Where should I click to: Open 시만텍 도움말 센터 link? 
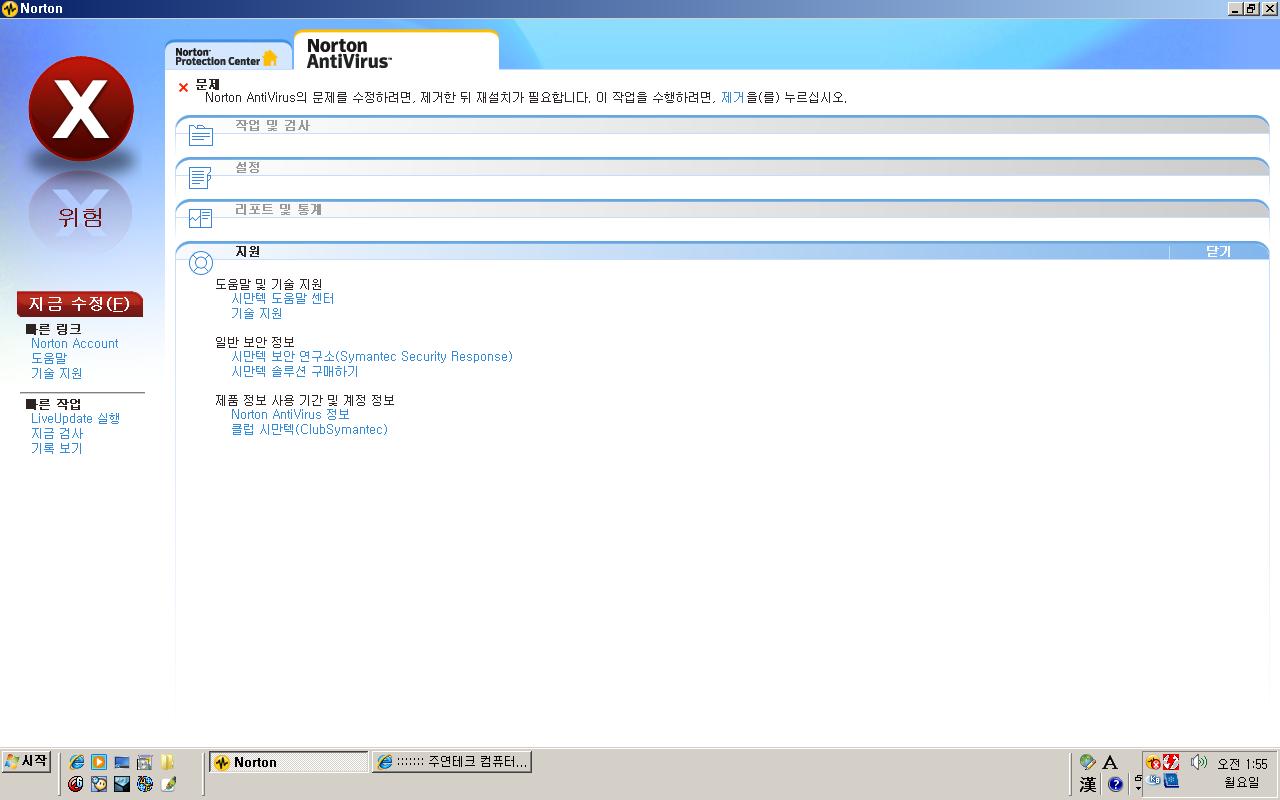[283, 298]
